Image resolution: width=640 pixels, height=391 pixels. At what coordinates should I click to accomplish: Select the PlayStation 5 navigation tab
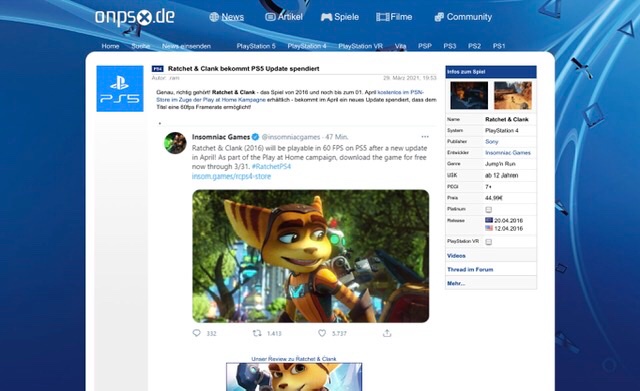[256, 46]
